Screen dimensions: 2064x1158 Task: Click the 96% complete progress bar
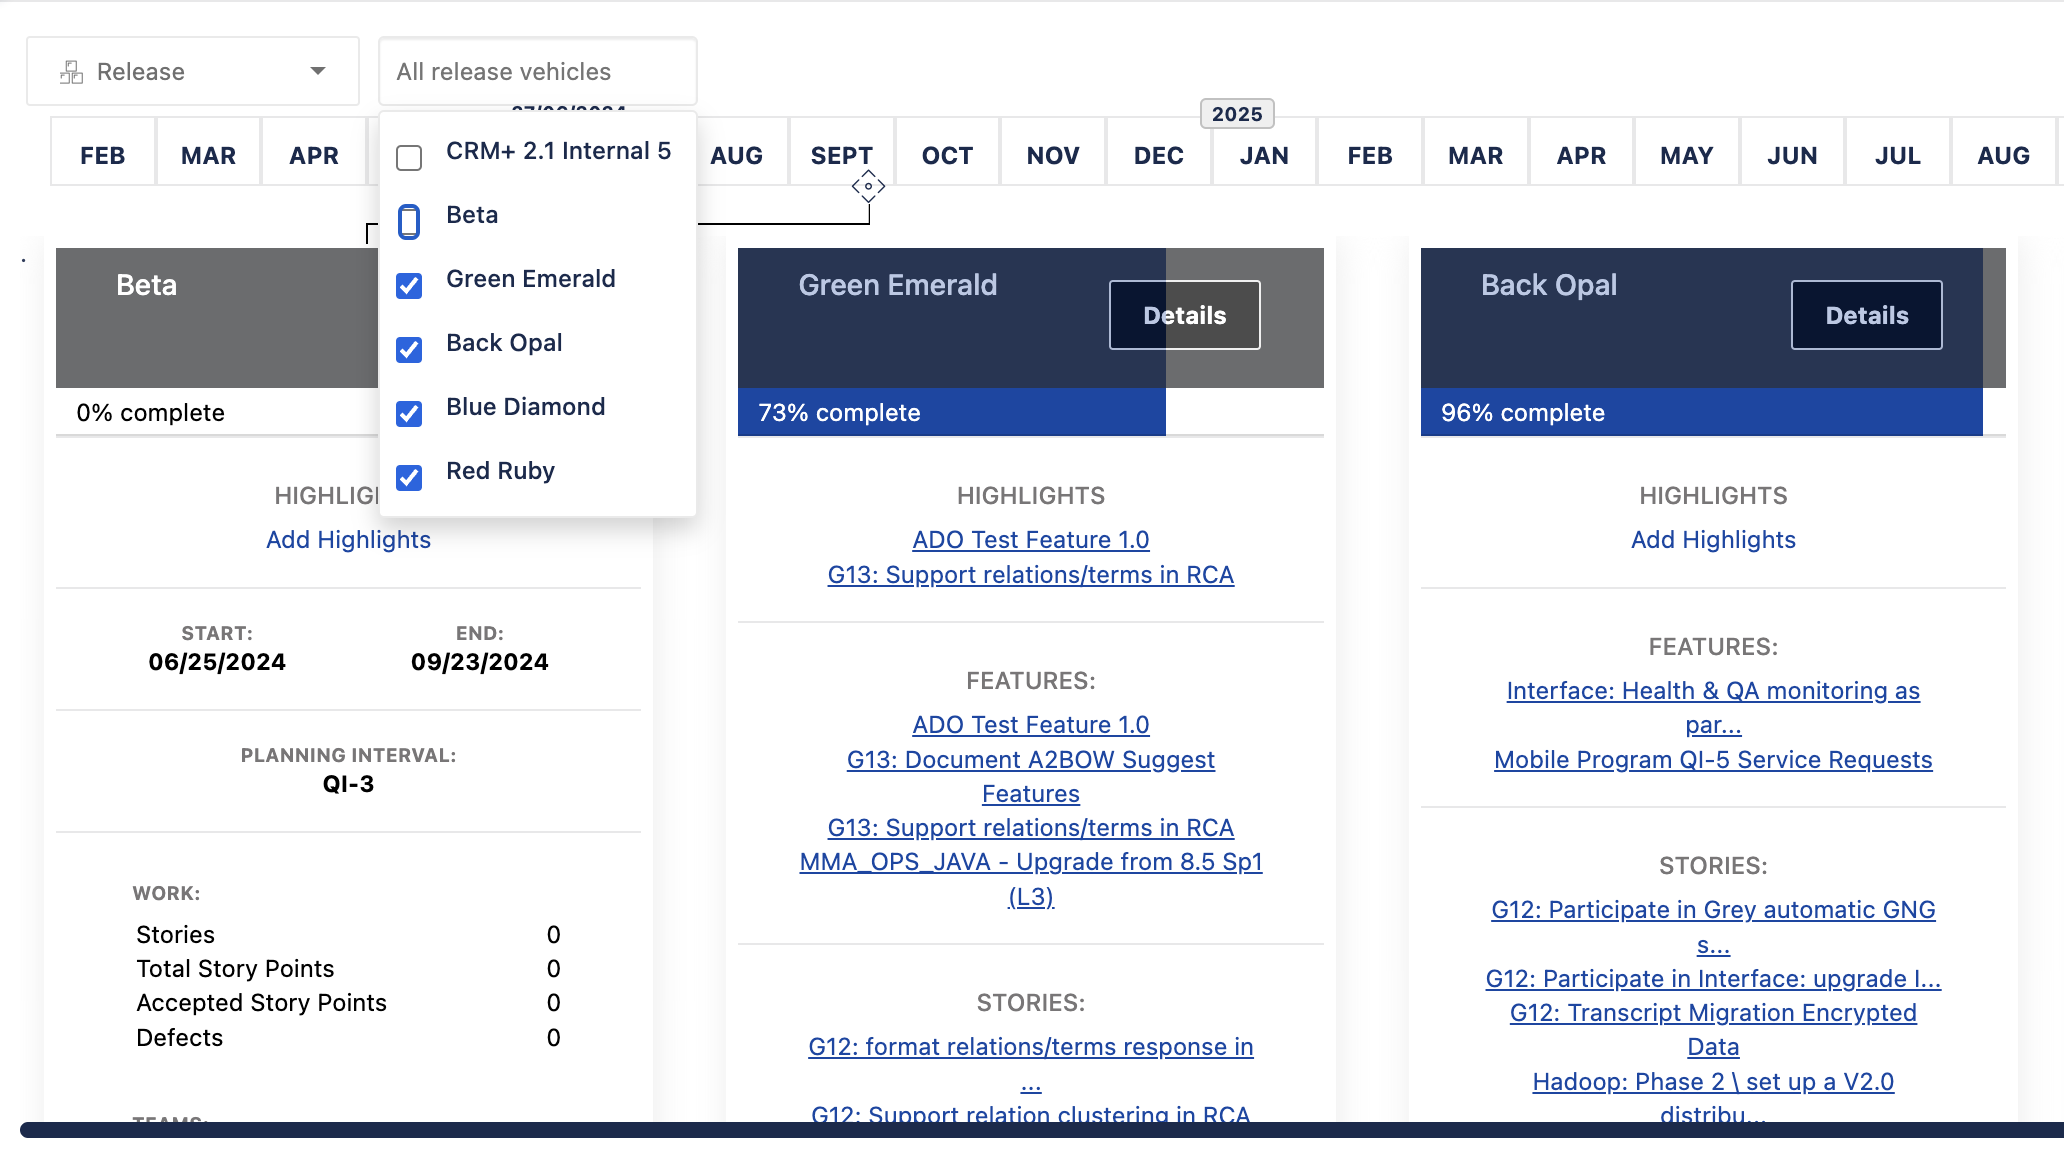(x=1701, y=413)
